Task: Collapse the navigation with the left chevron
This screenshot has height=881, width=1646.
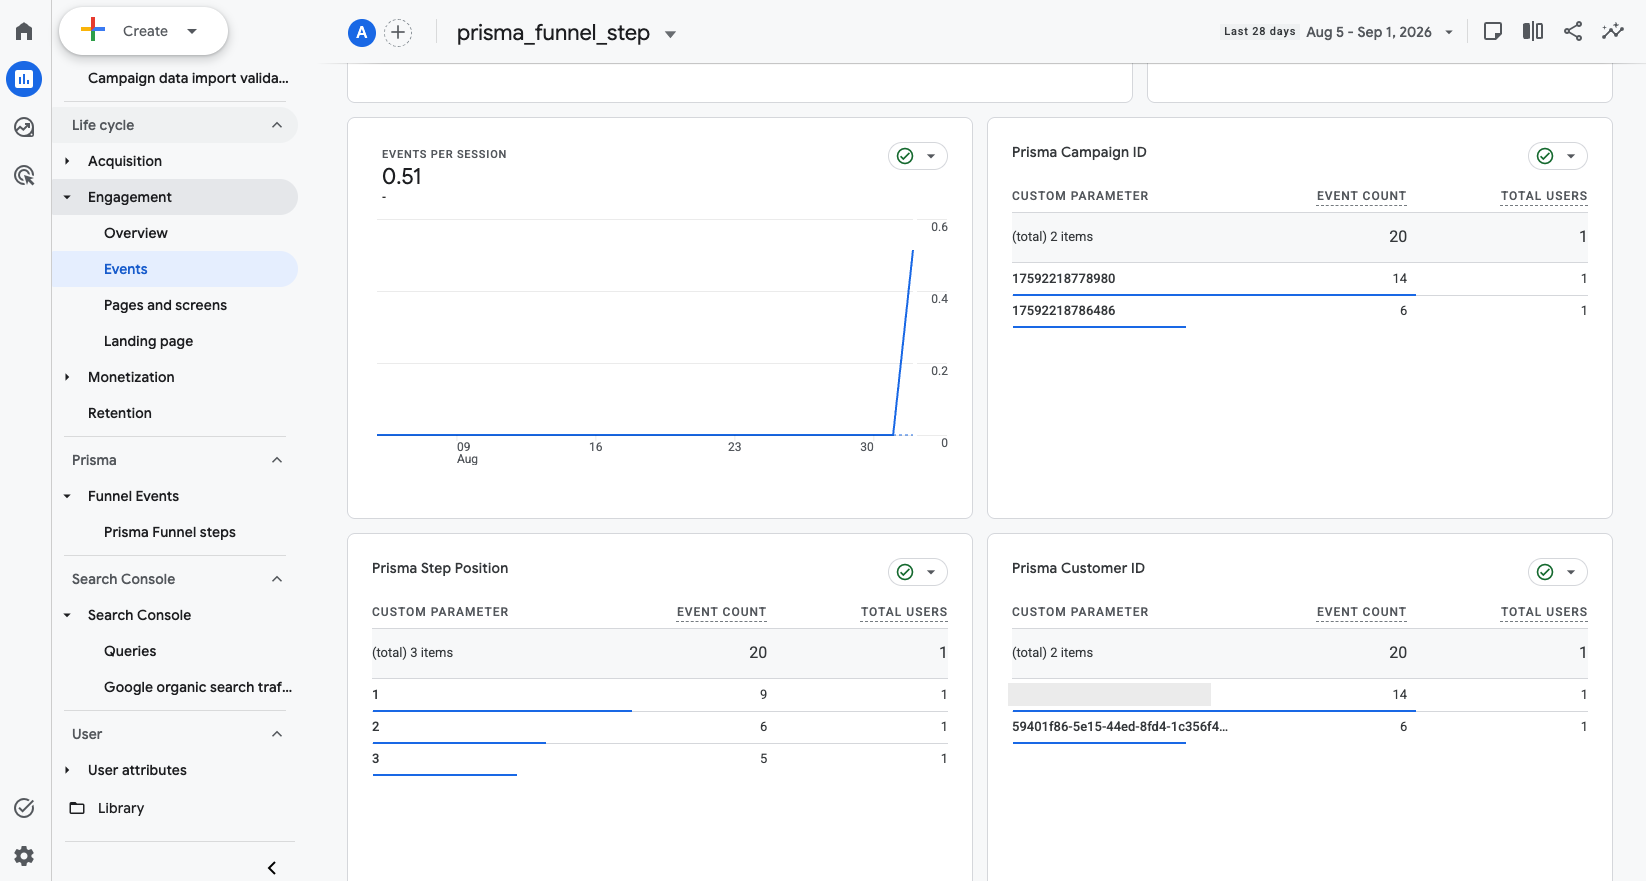Action: (x=272, y=868)
